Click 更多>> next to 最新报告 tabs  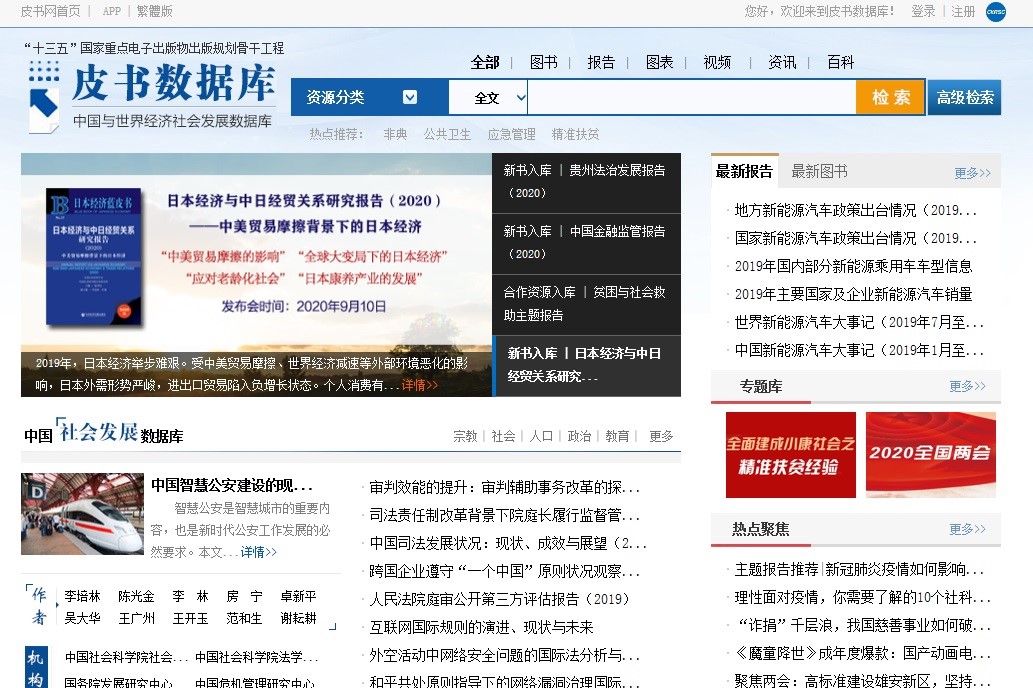coord(971,173)
